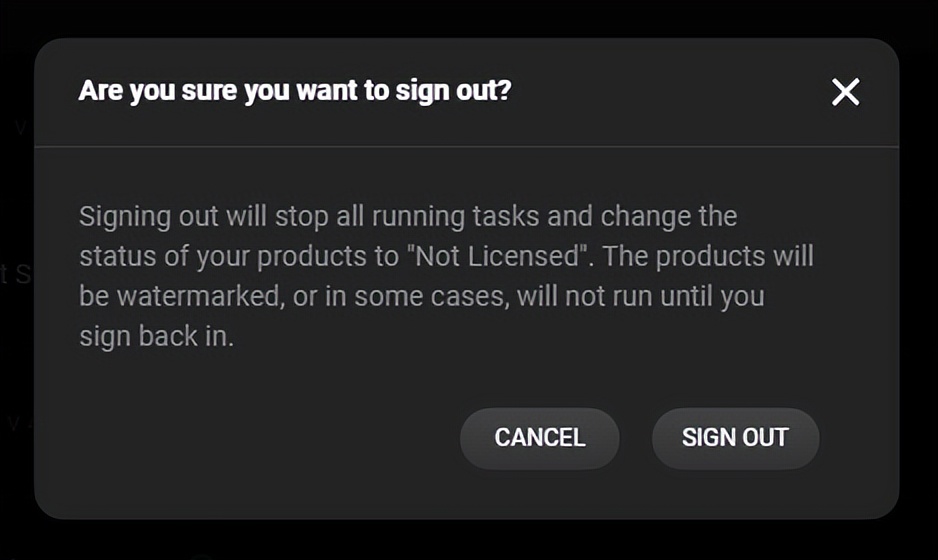Click the dimmed backdrop above the dialog

click(468, 17)
